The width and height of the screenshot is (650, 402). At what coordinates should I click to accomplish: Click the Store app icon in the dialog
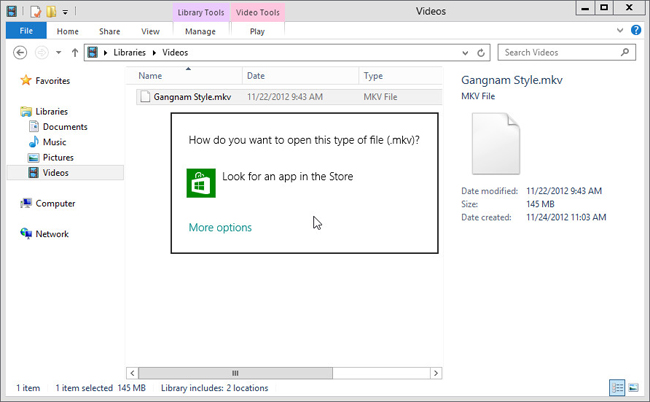pos(201,183)
